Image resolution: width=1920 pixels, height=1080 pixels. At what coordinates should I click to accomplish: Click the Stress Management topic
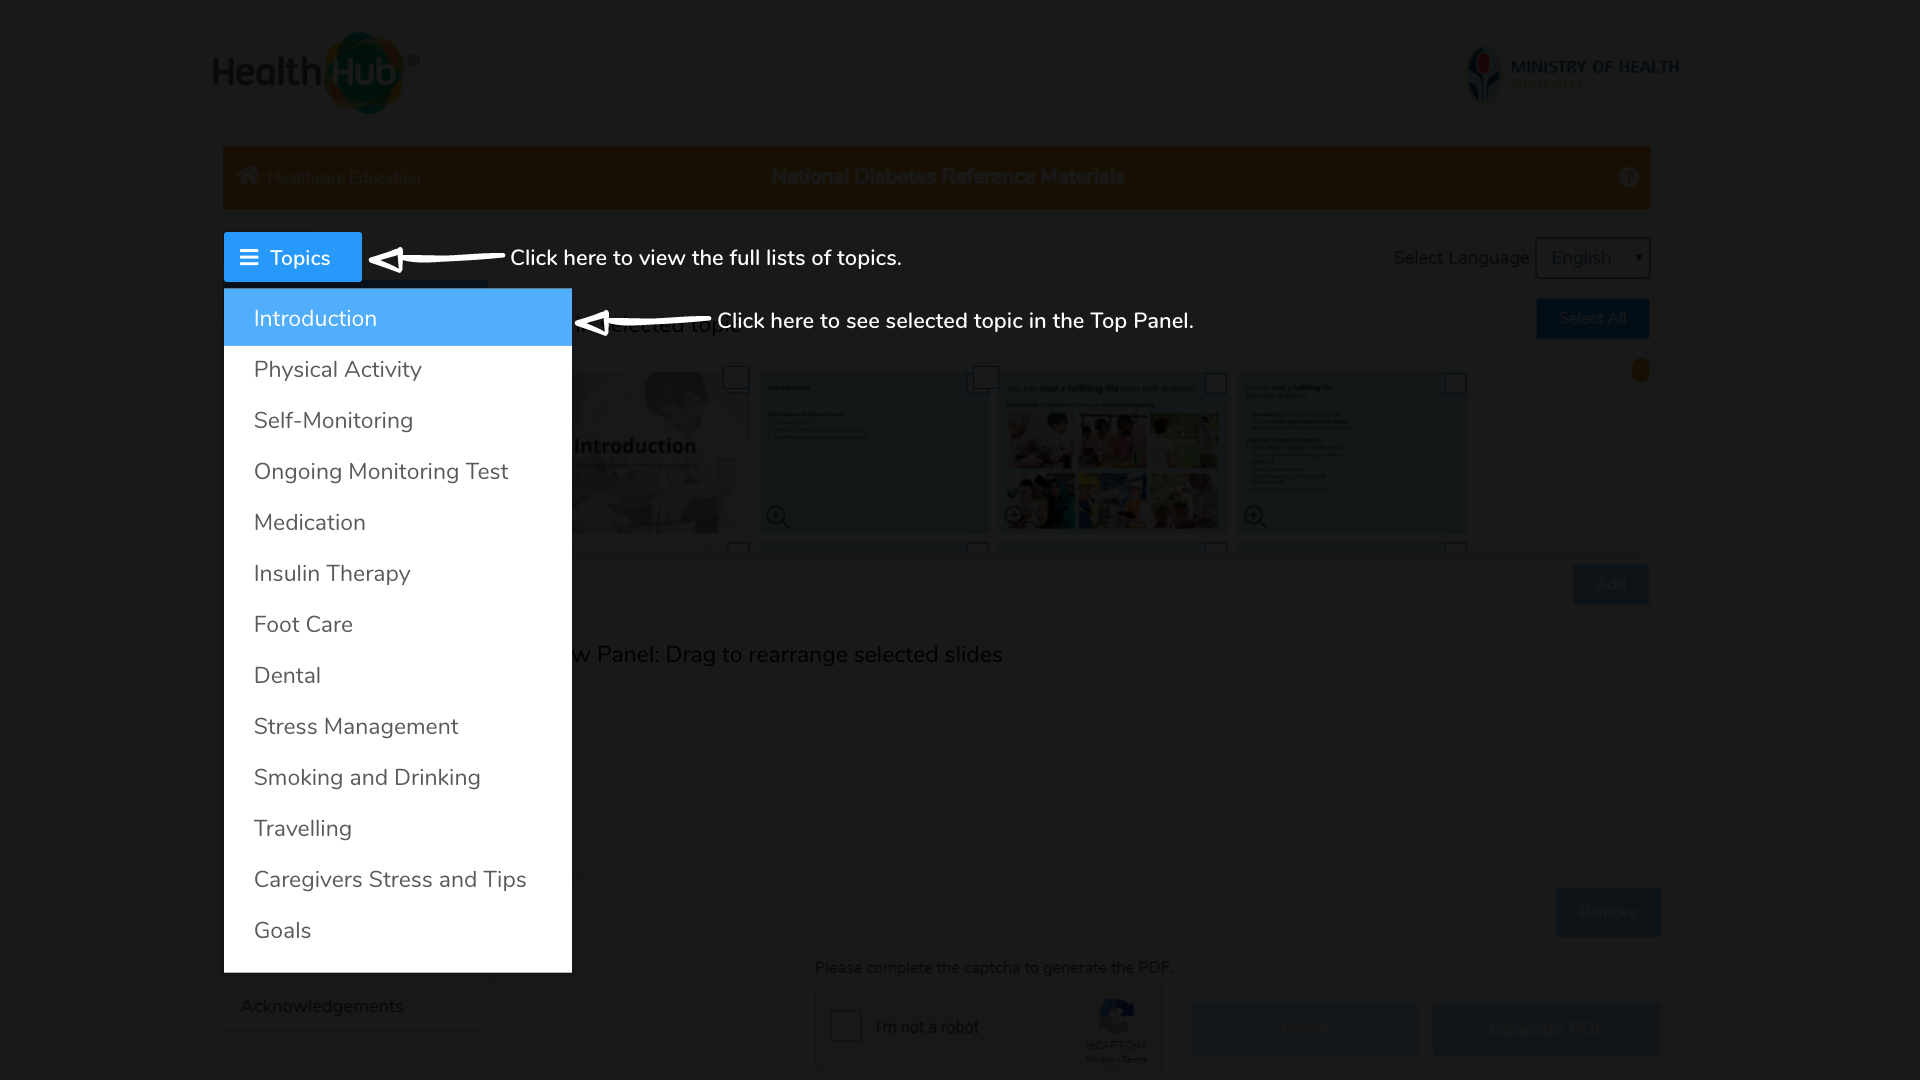click(356, 727)
